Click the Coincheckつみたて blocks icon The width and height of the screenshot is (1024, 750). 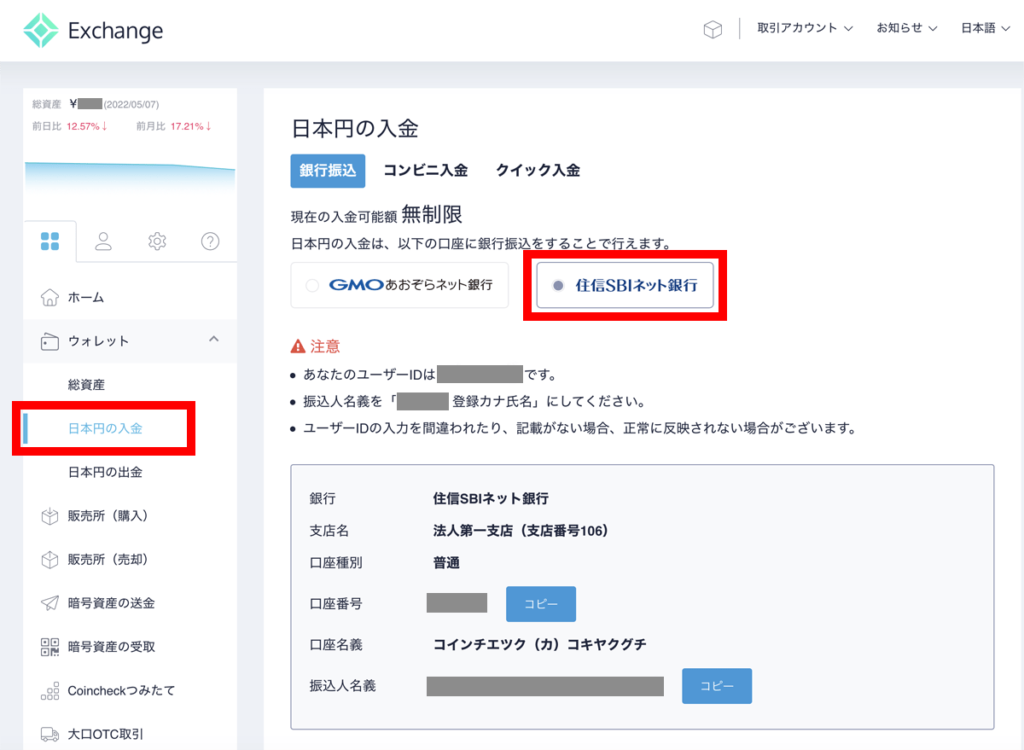pos(50,691)
